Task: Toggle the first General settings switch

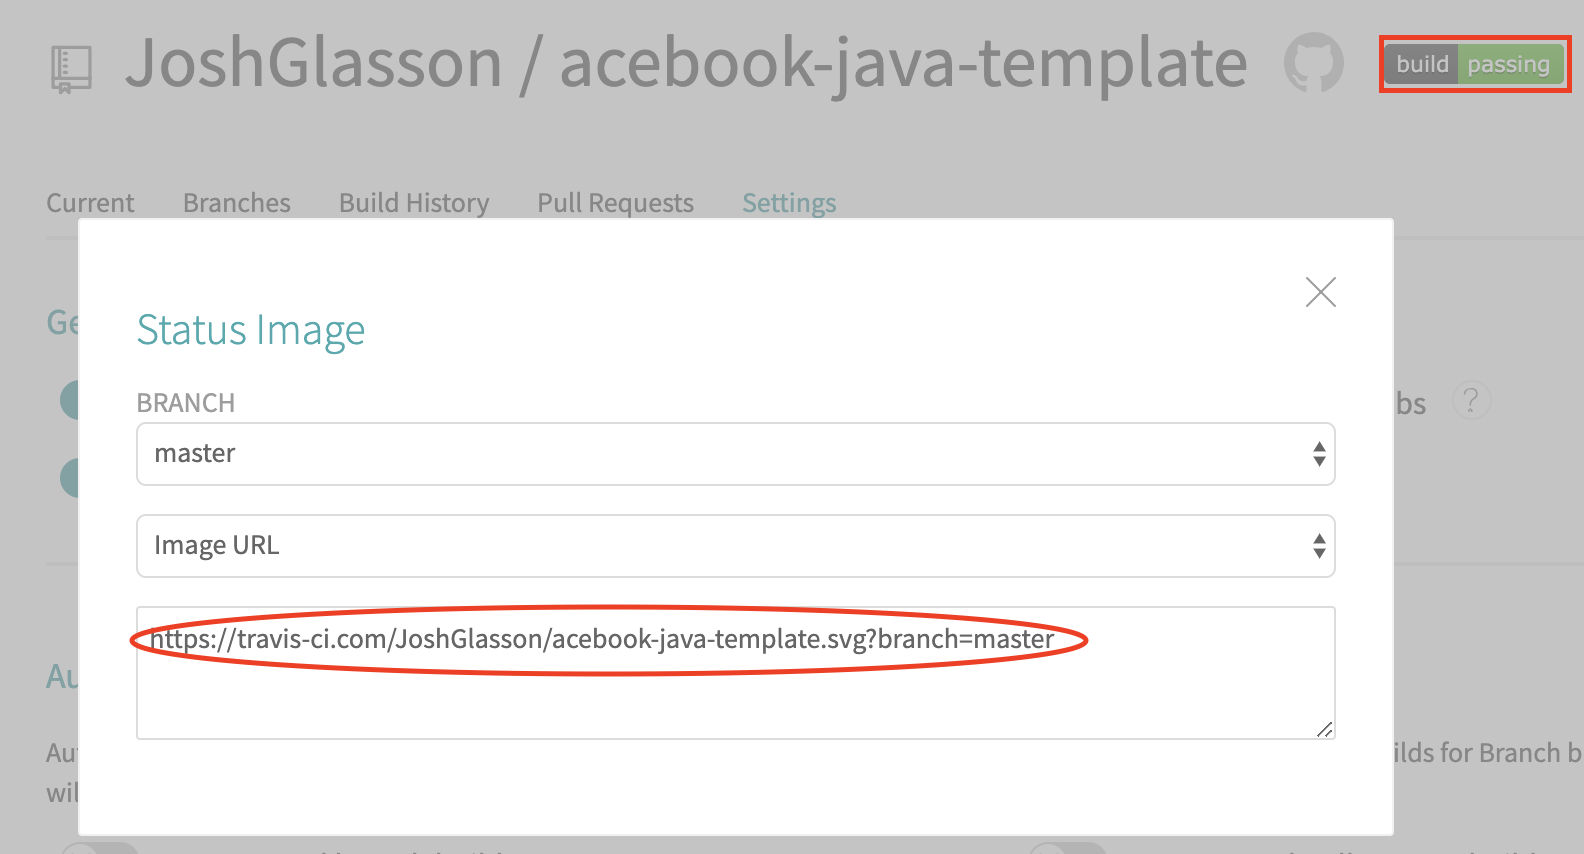Action: (x=70, y=400)
